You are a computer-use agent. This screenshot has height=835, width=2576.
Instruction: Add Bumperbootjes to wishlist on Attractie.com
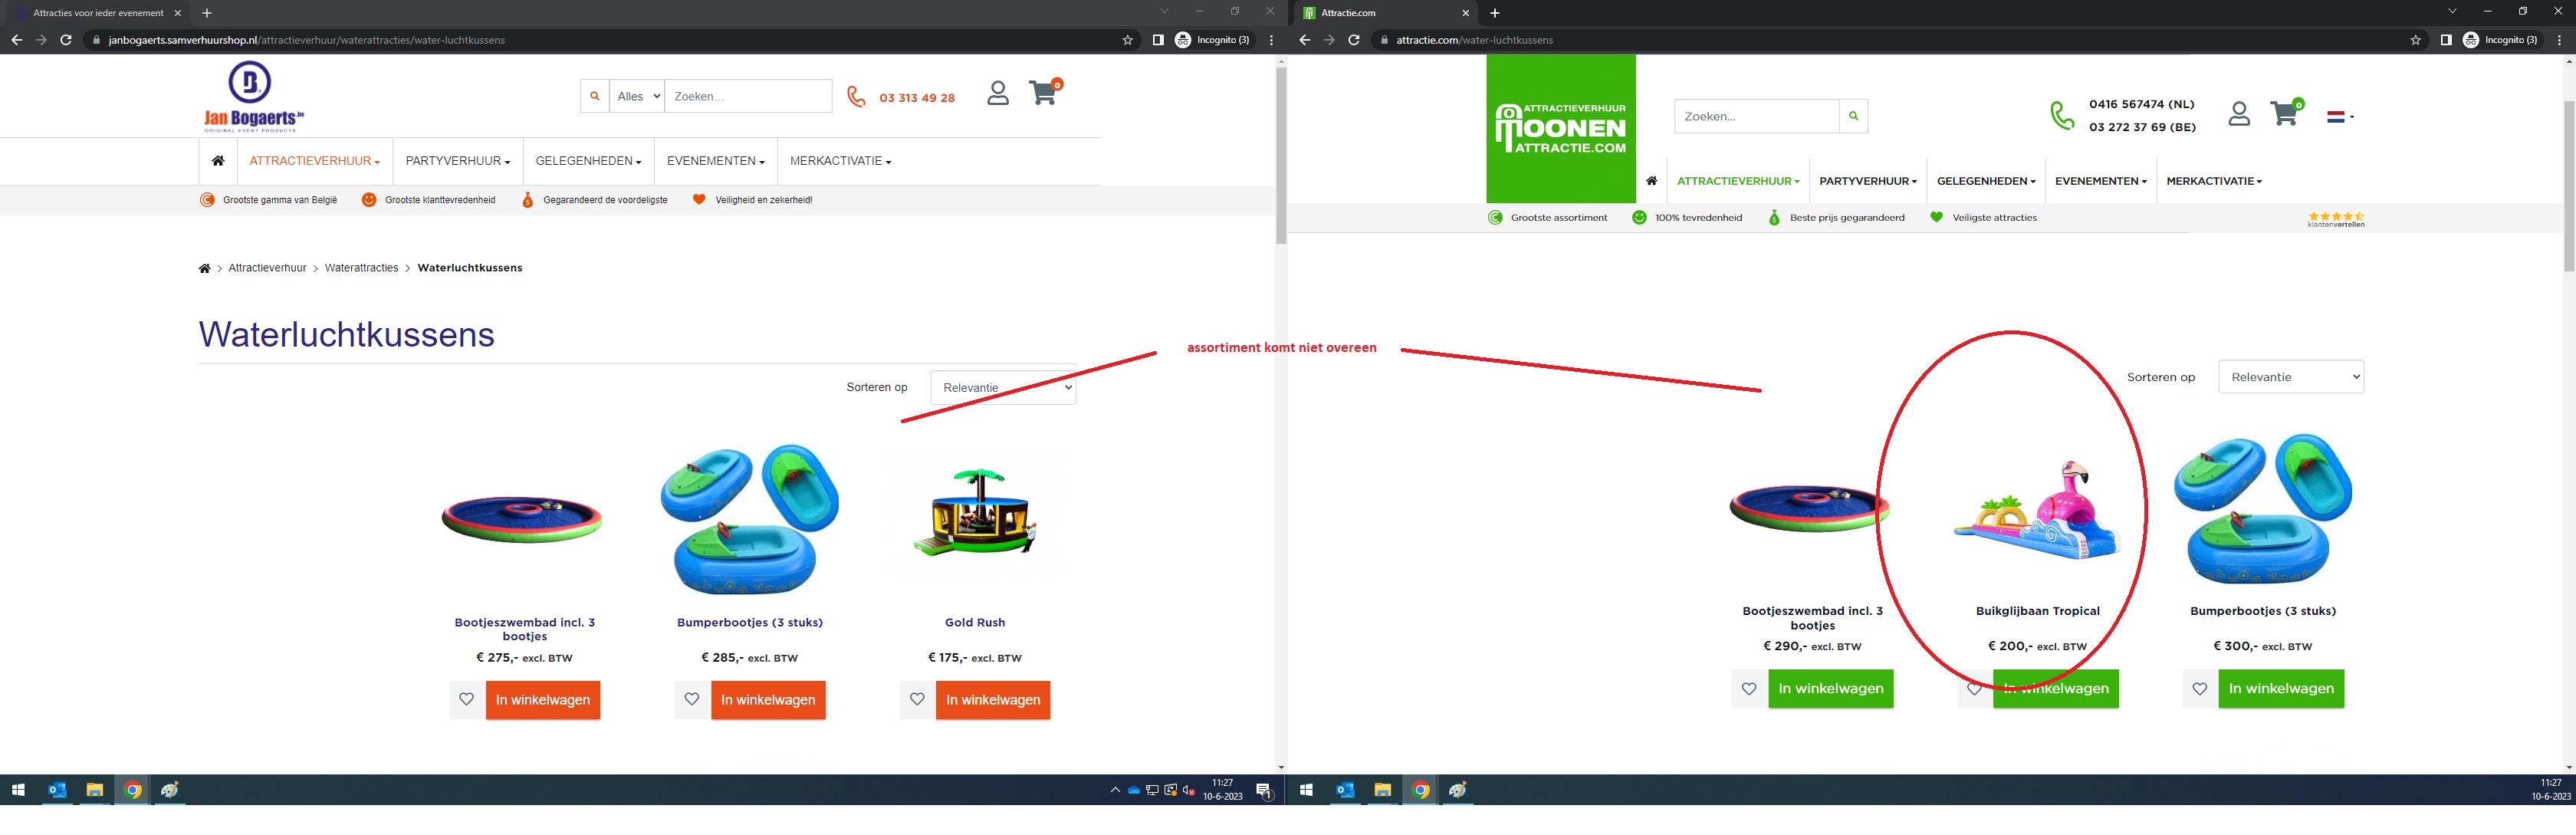pos(2200,688)
